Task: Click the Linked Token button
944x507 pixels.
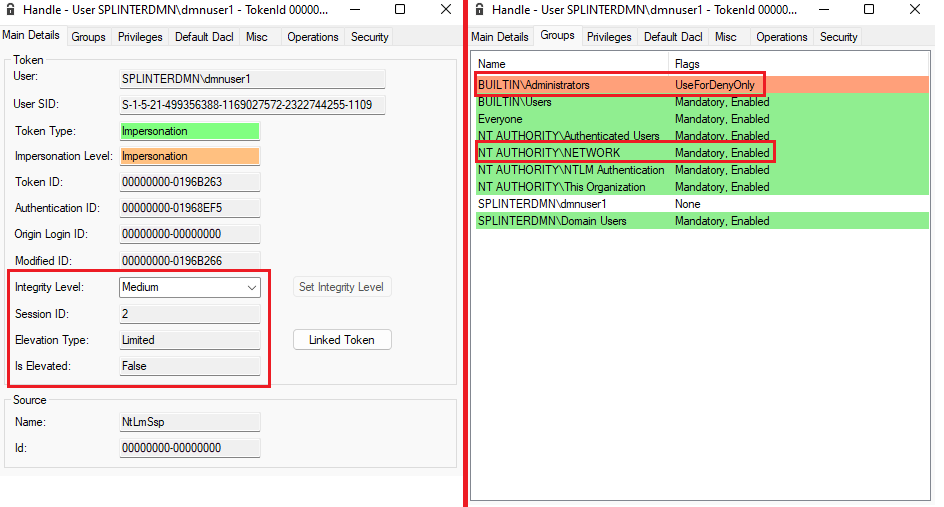Action: coord(342,340)
